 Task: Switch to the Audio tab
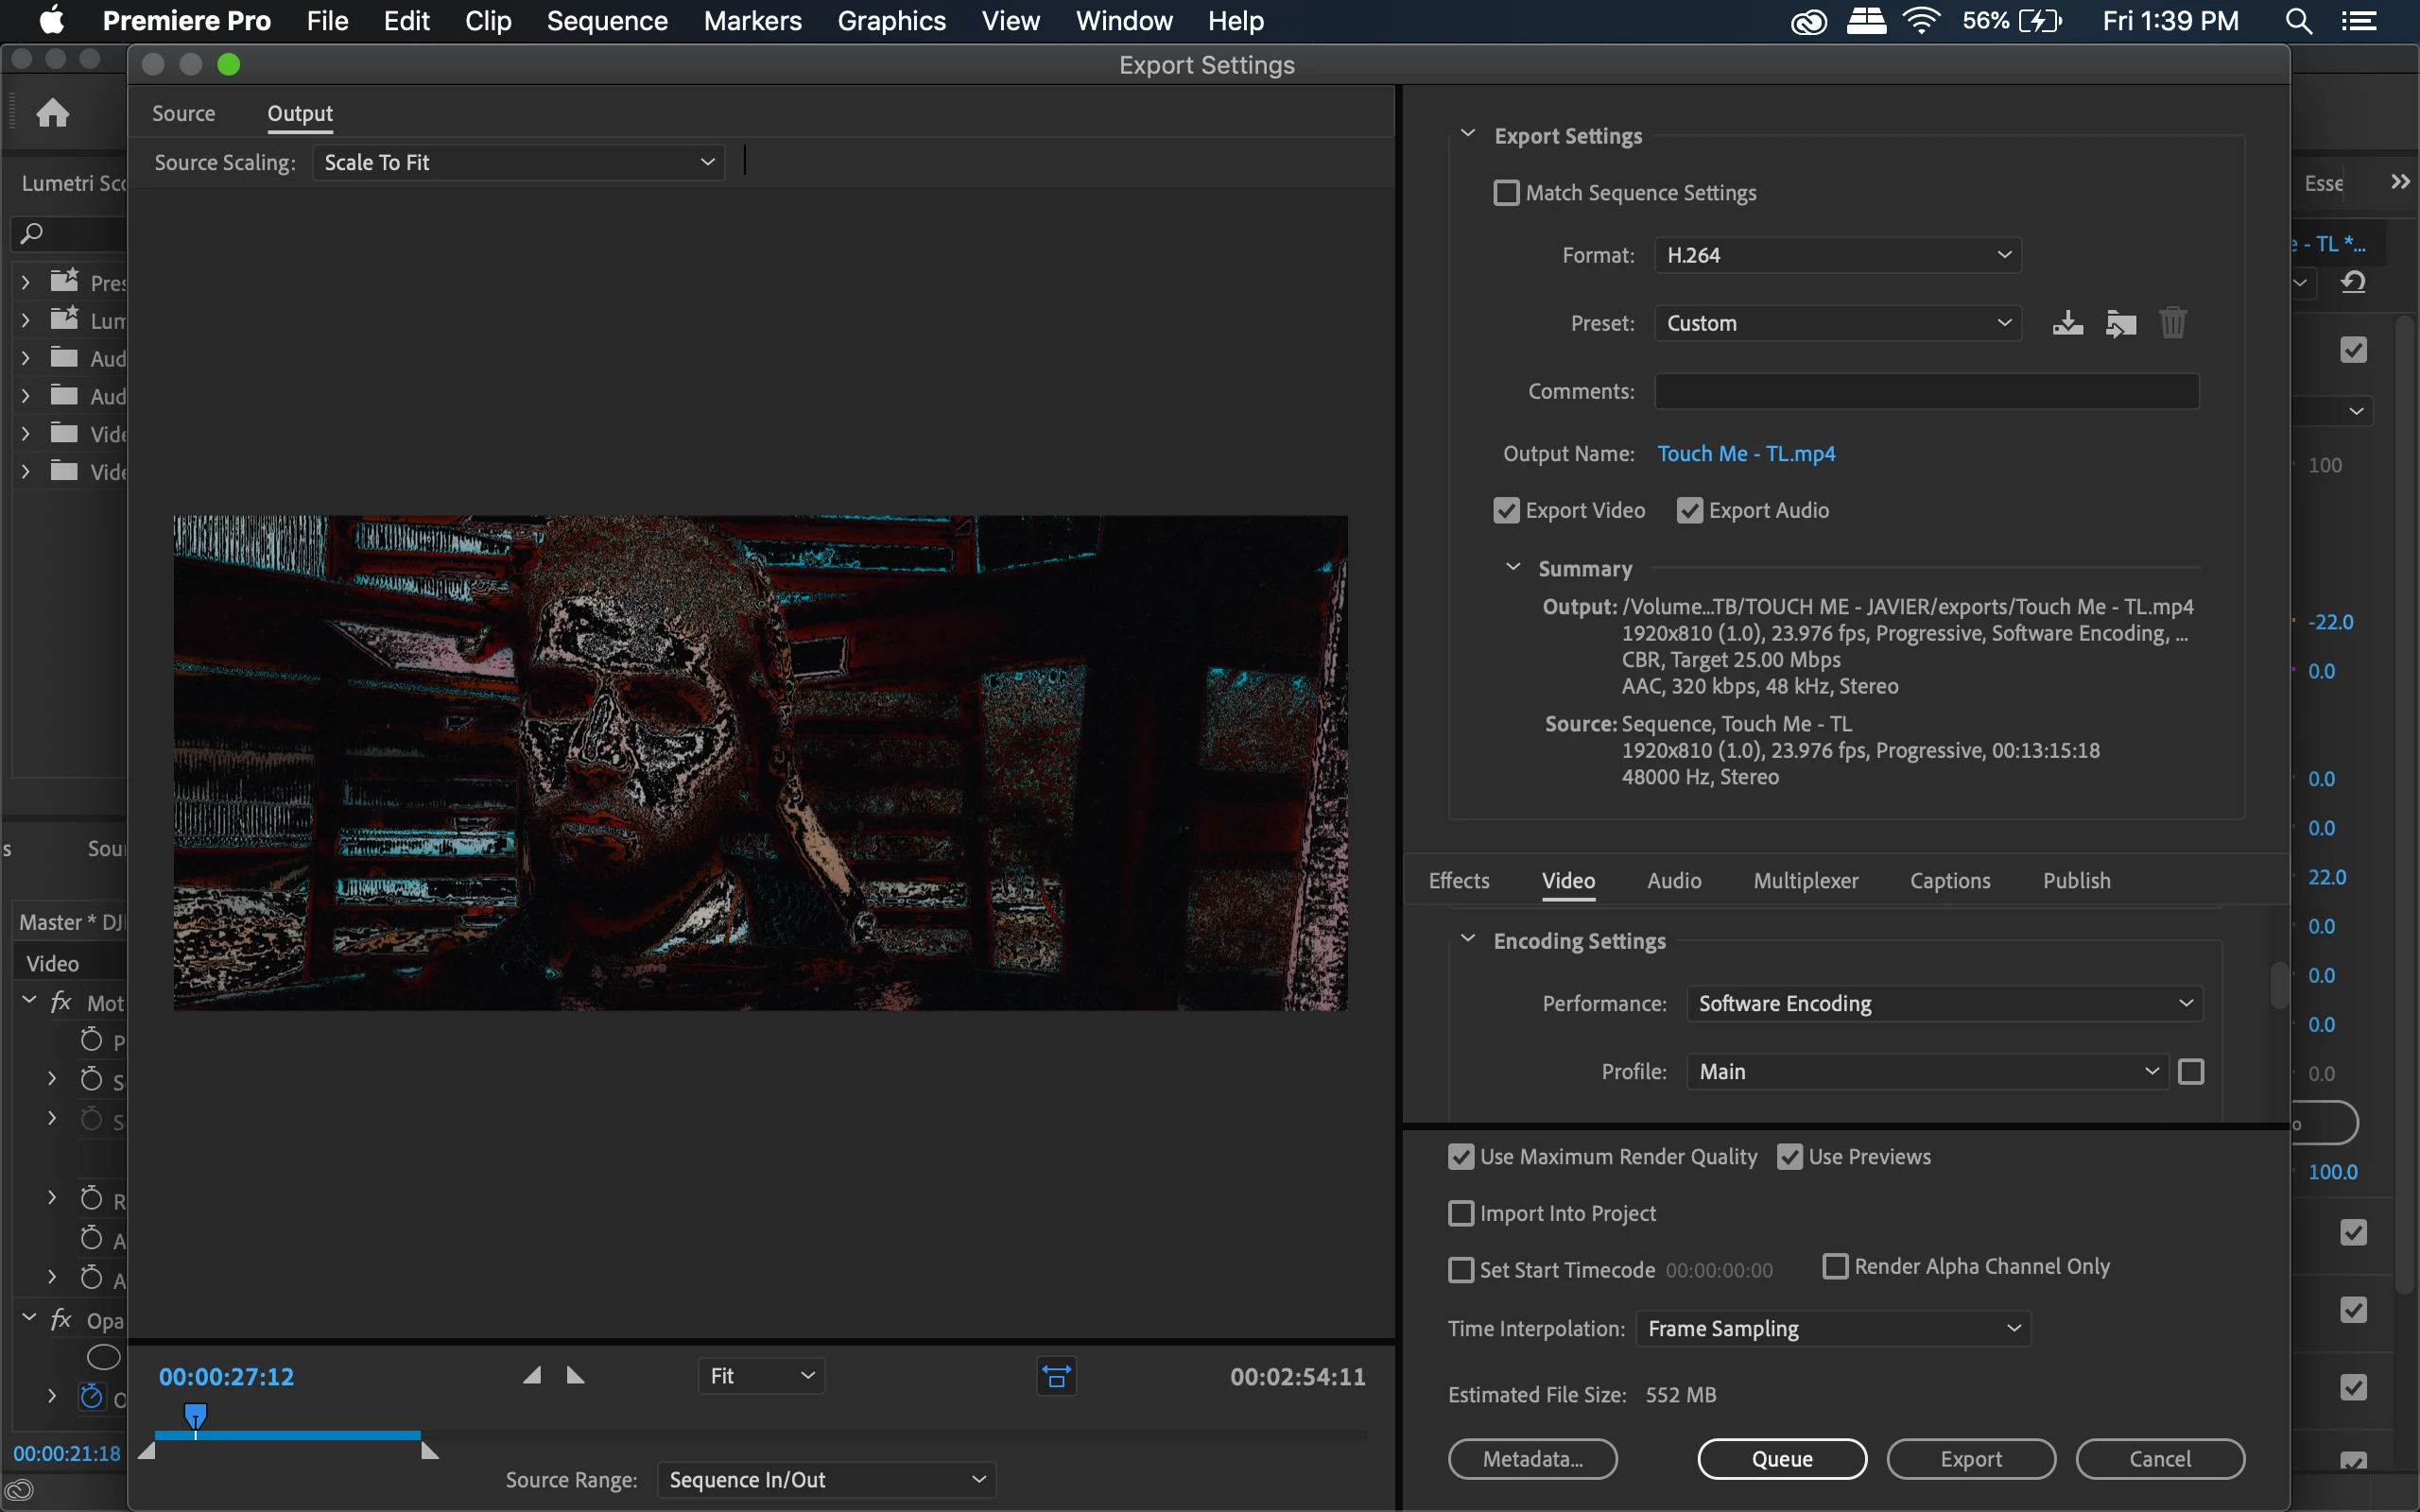tap(1673, 880)
